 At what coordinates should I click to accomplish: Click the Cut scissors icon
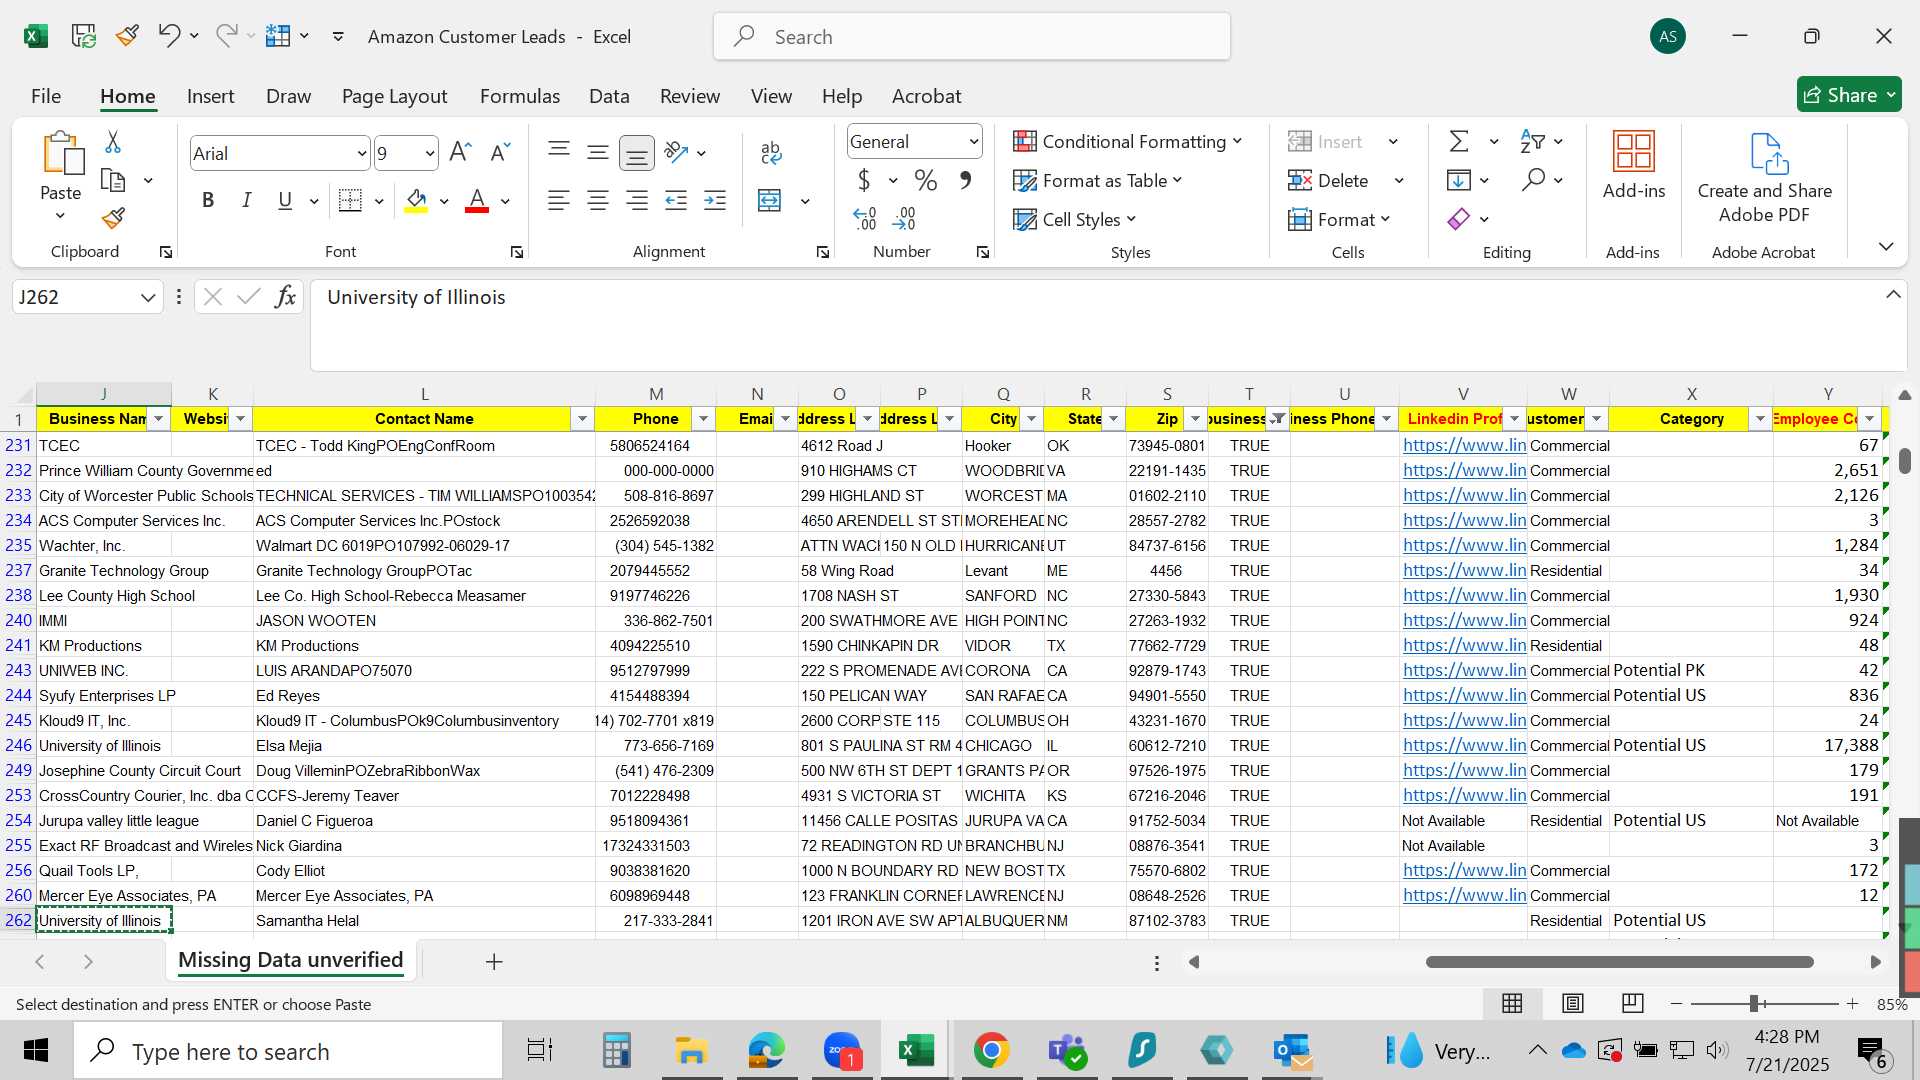113,142
